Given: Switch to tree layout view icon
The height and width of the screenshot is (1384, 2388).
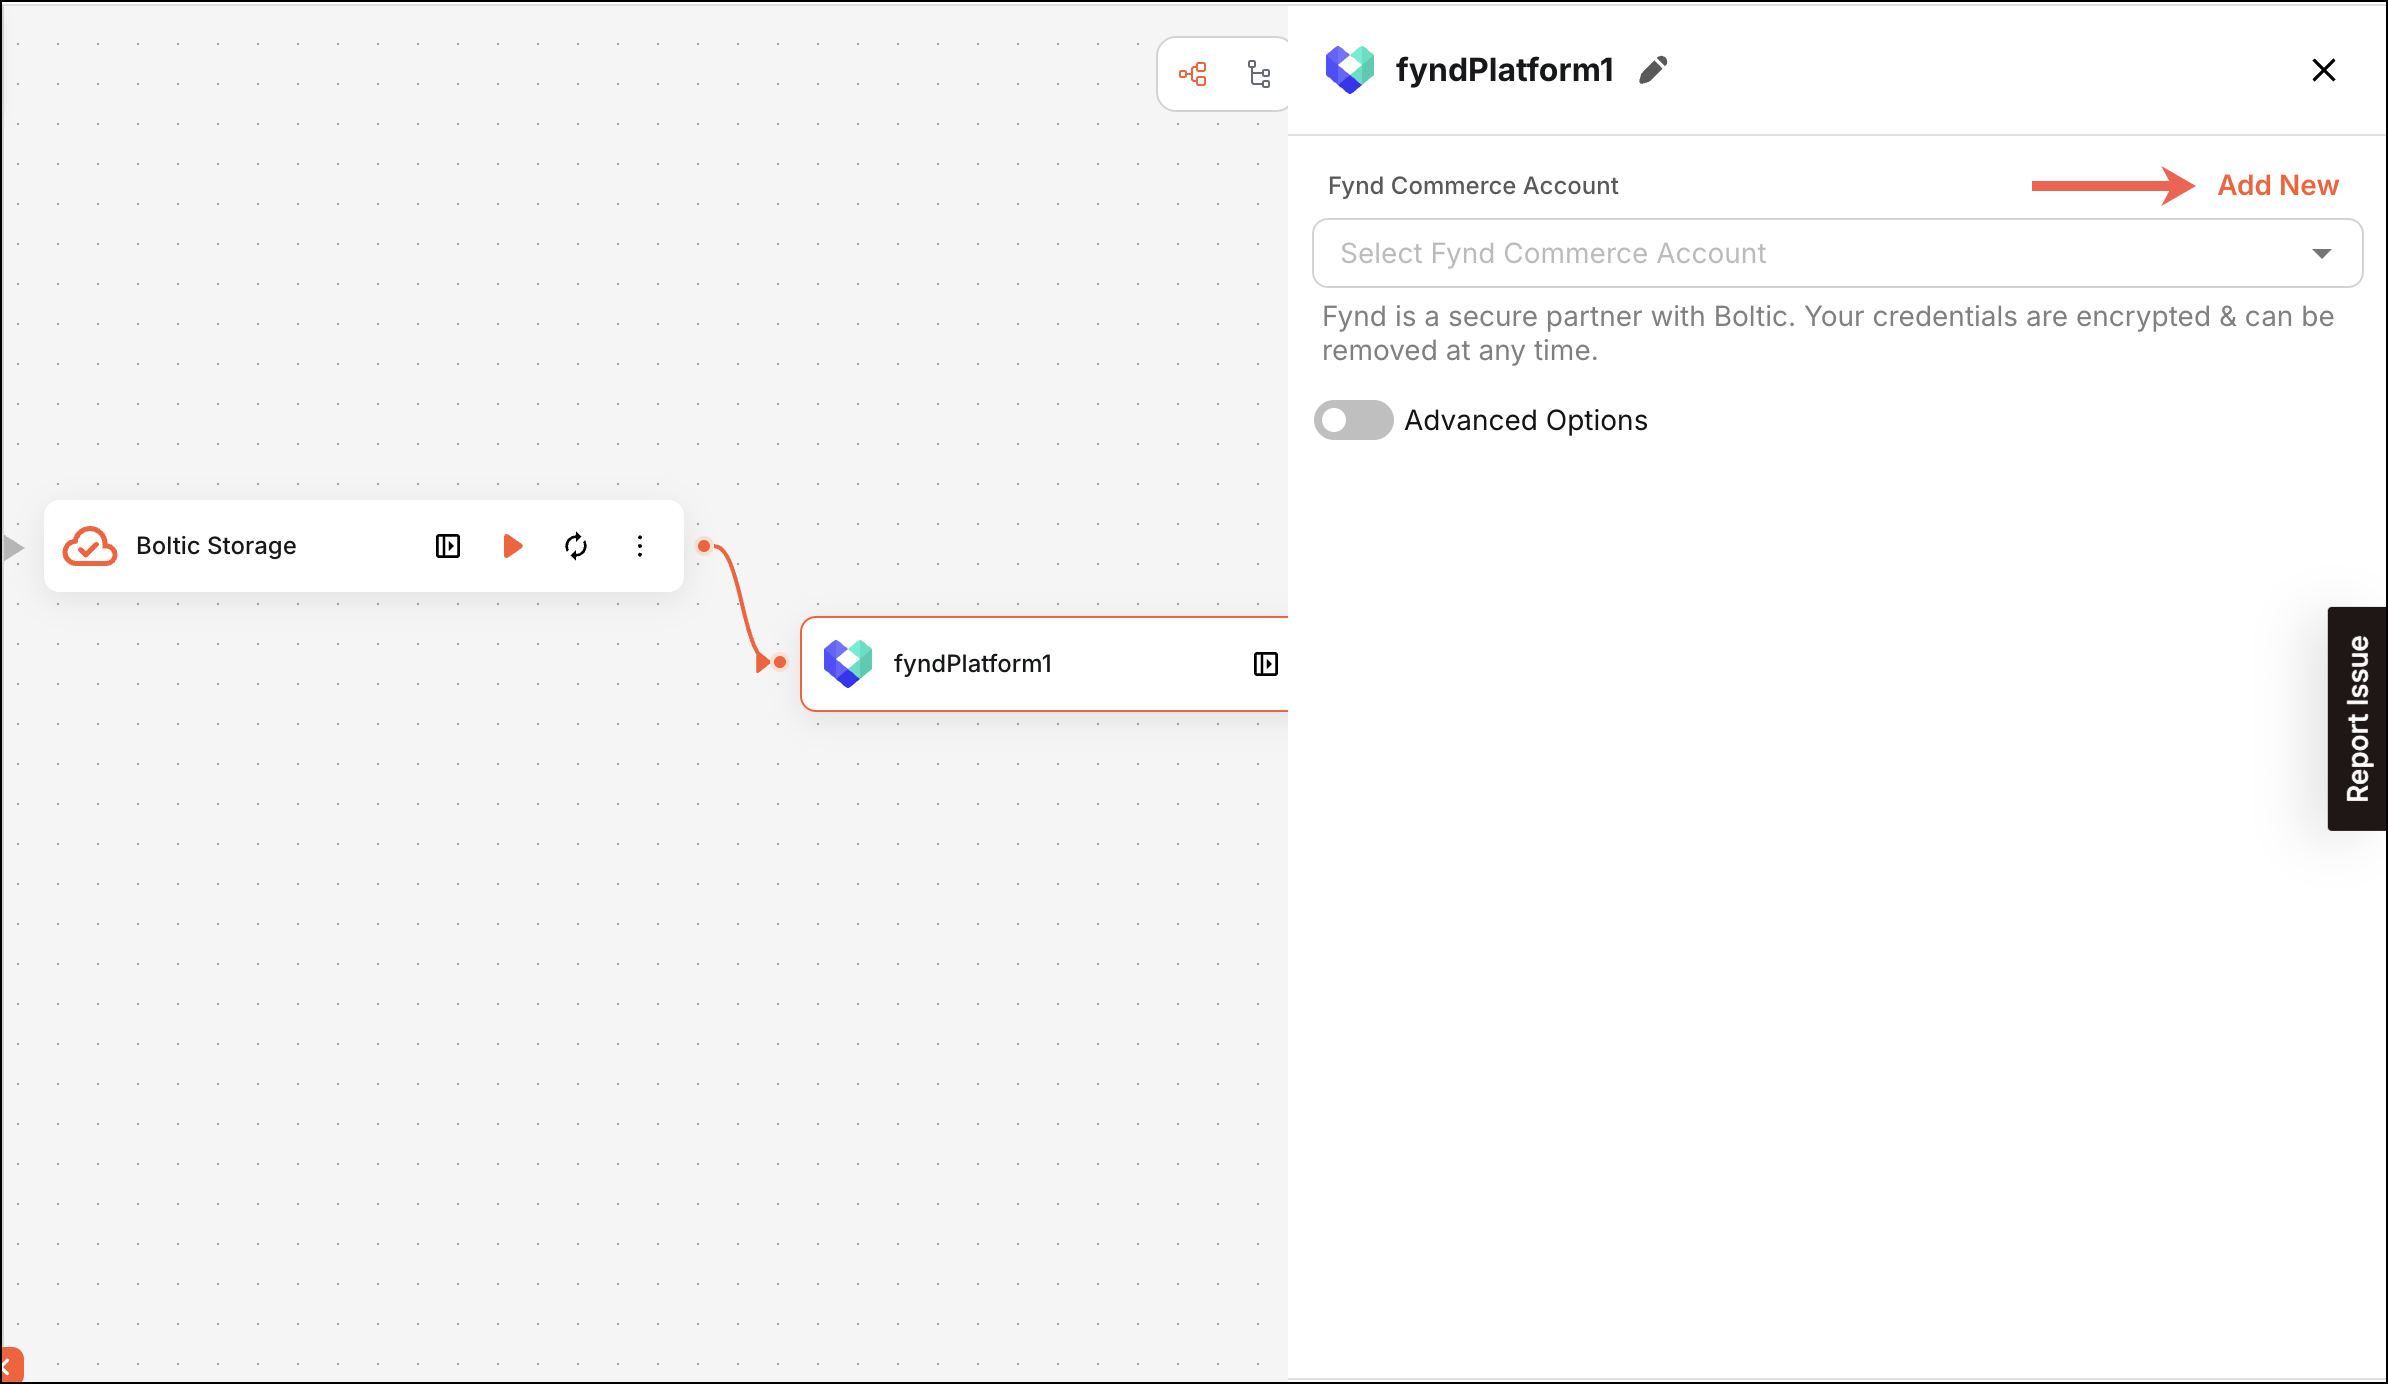Looking at the screenshot, I should (x=1259, y=74).
